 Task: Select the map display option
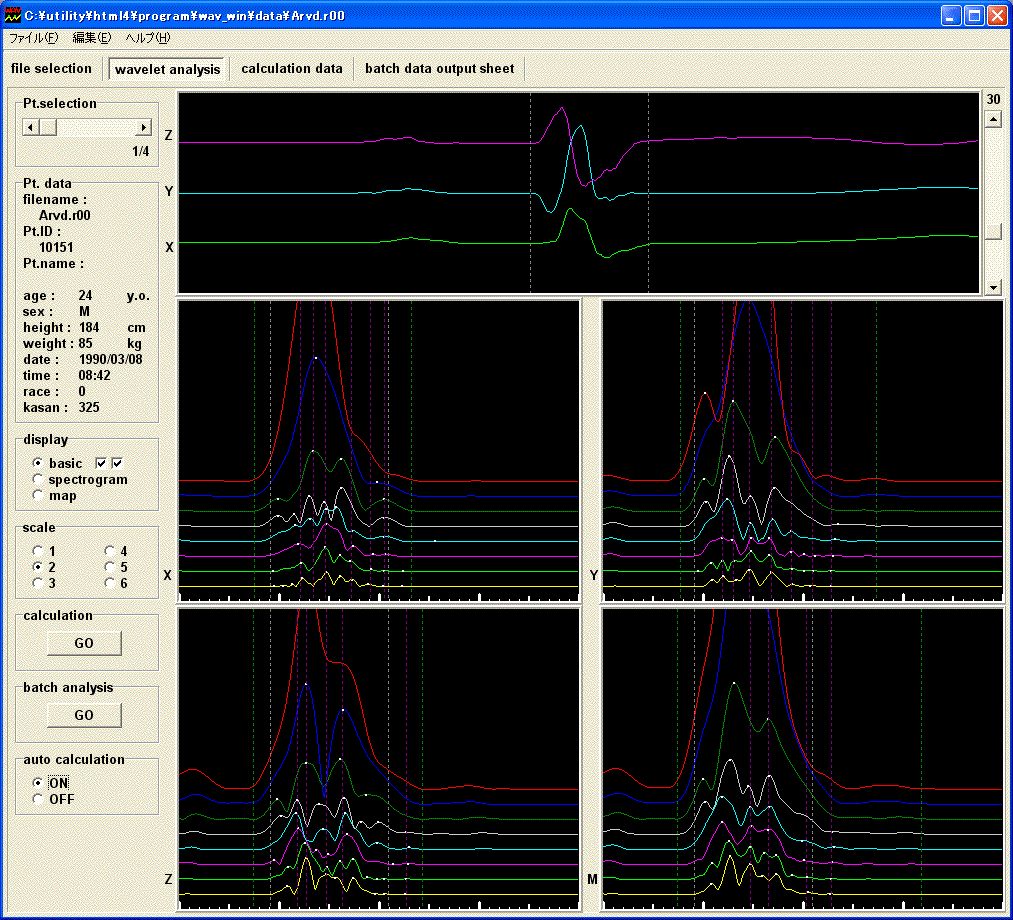[39, 496]
